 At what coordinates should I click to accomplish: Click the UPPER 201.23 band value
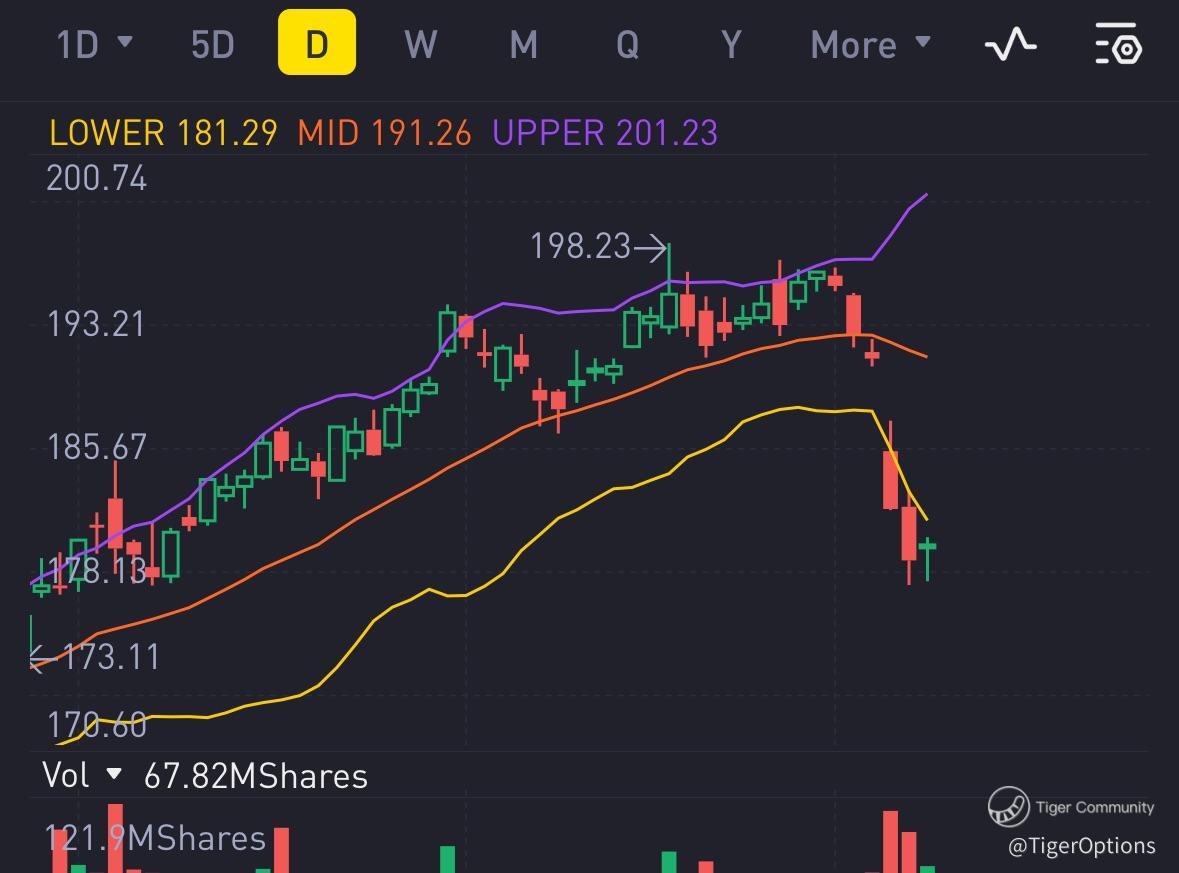pyautogui.click(x=605, y=133)
